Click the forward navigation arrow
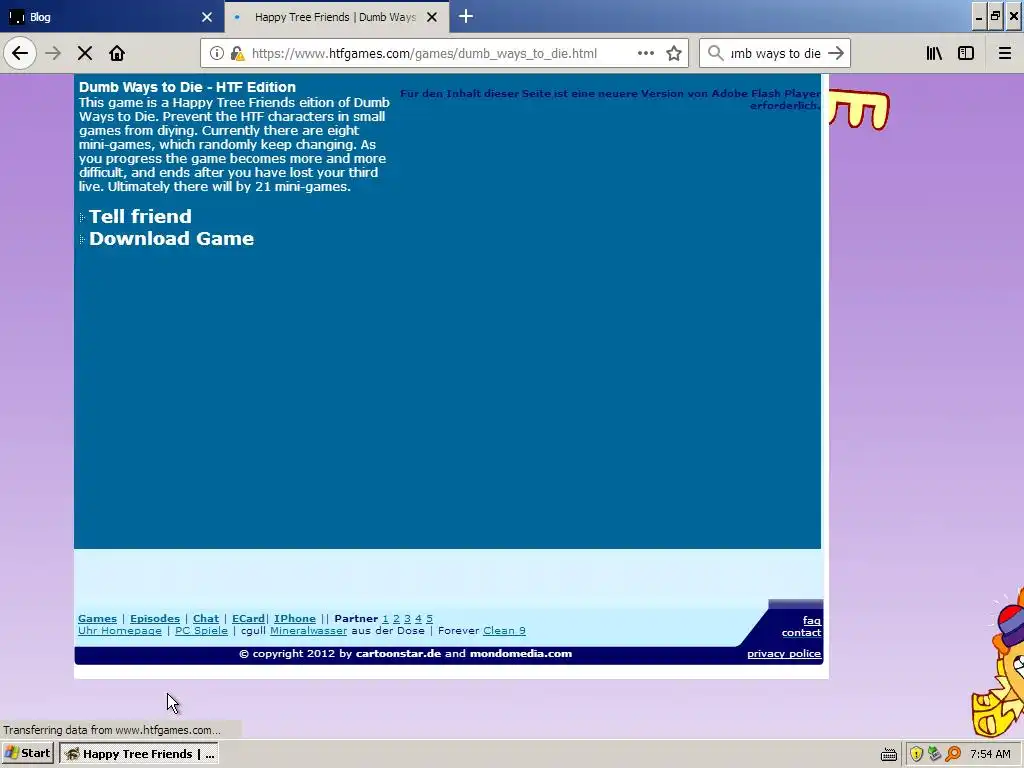 click(x=53, y=53)
